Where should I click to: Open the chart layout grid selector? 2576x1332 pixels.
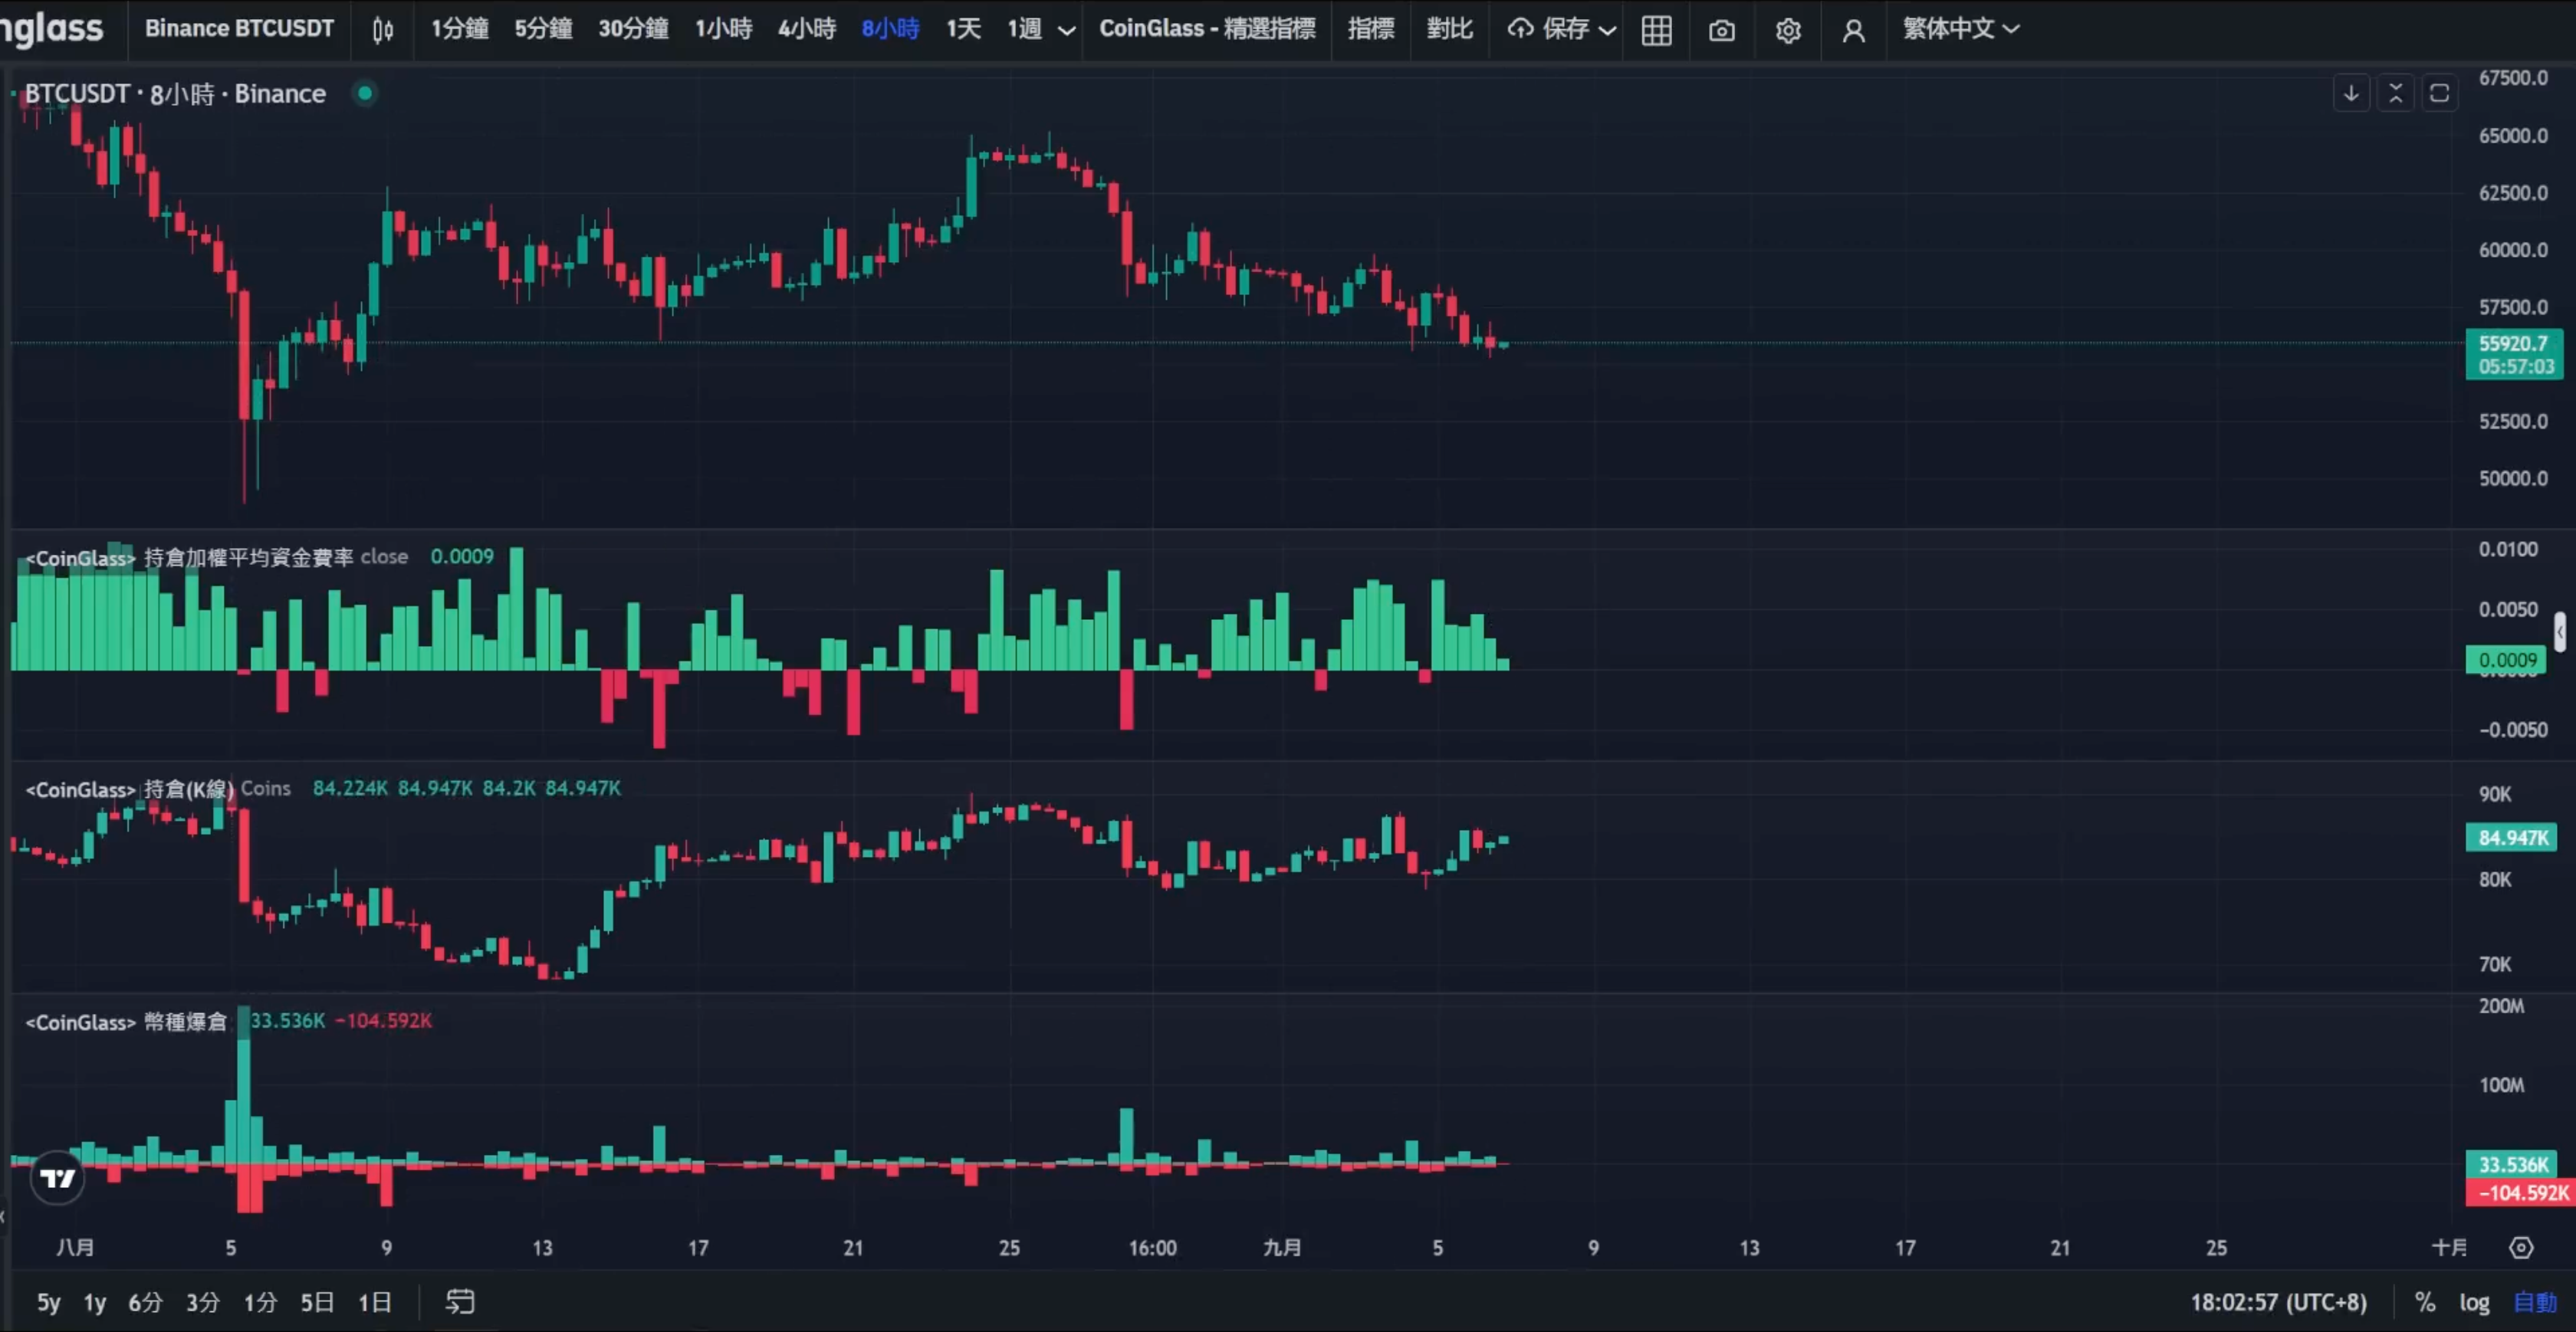coord(1656,30)
